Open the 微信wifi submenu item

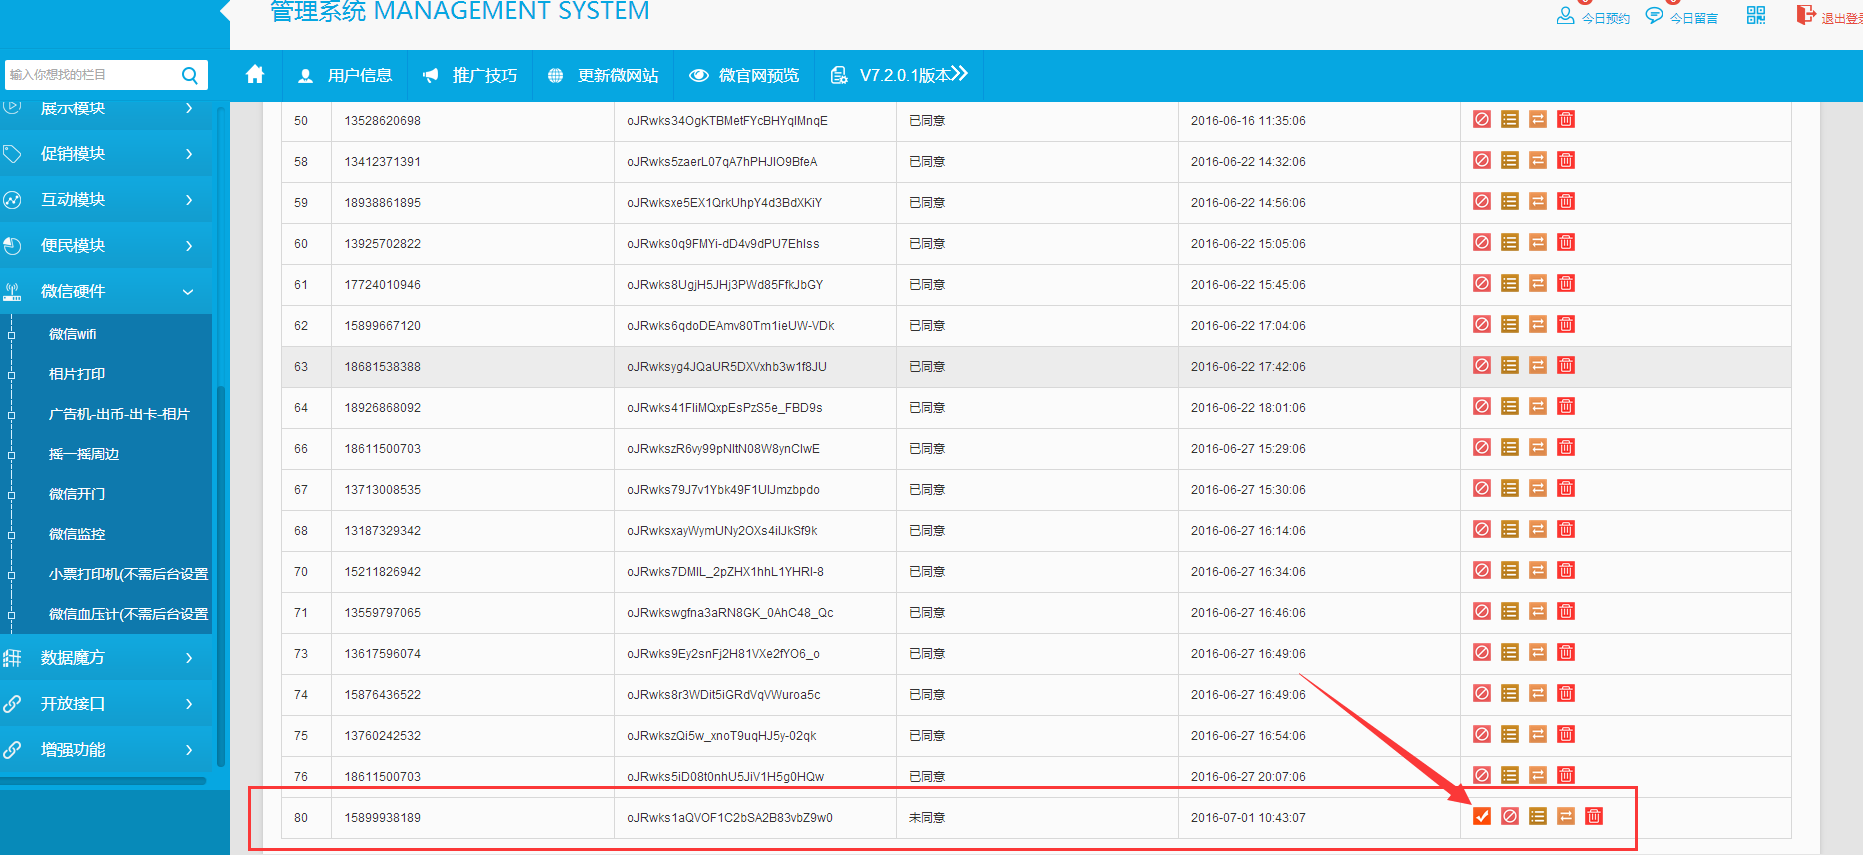pyautogui.click(x=73, y=334)
